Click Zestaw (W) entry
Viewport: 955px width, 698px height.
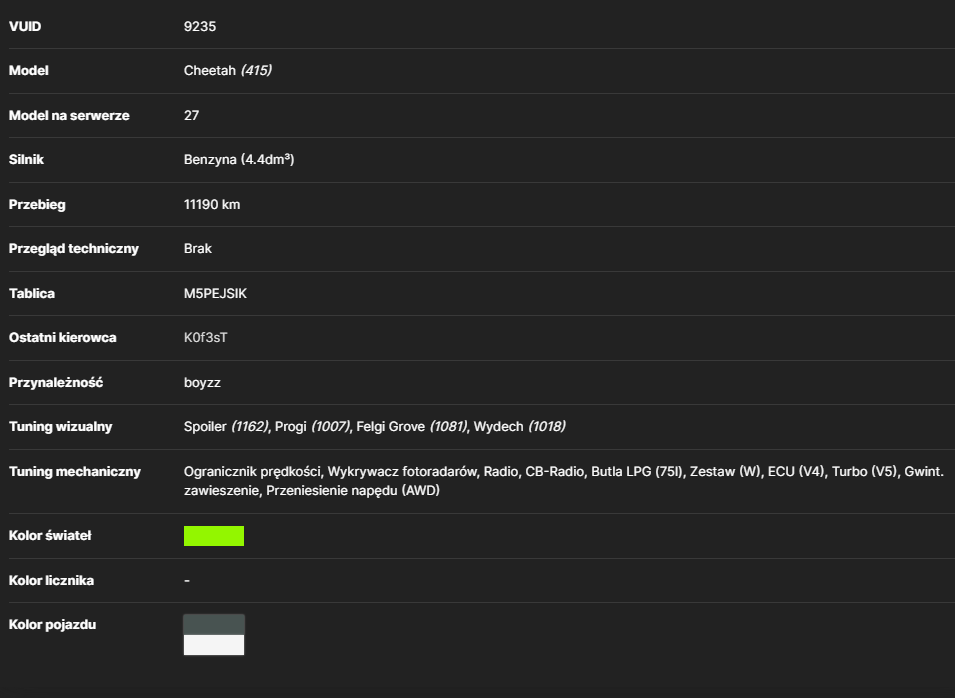point(725,471)
